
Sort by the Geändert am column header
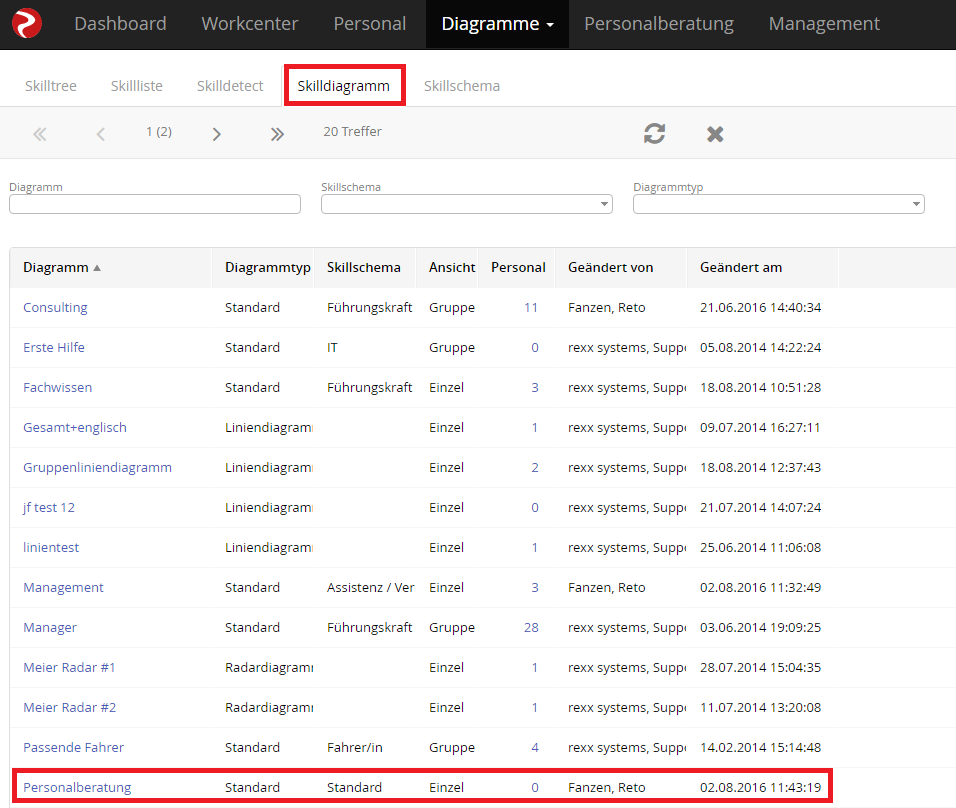pos(741,267)
